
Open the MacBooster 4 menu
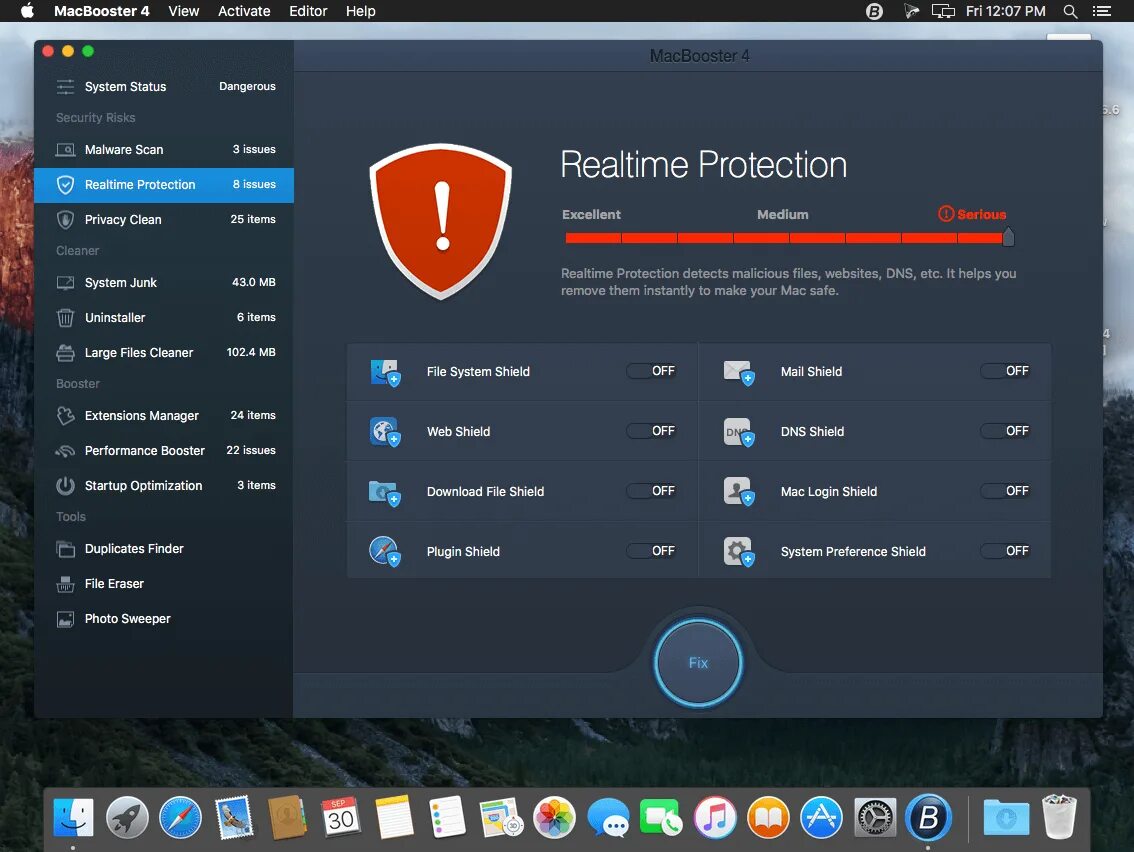101,11
